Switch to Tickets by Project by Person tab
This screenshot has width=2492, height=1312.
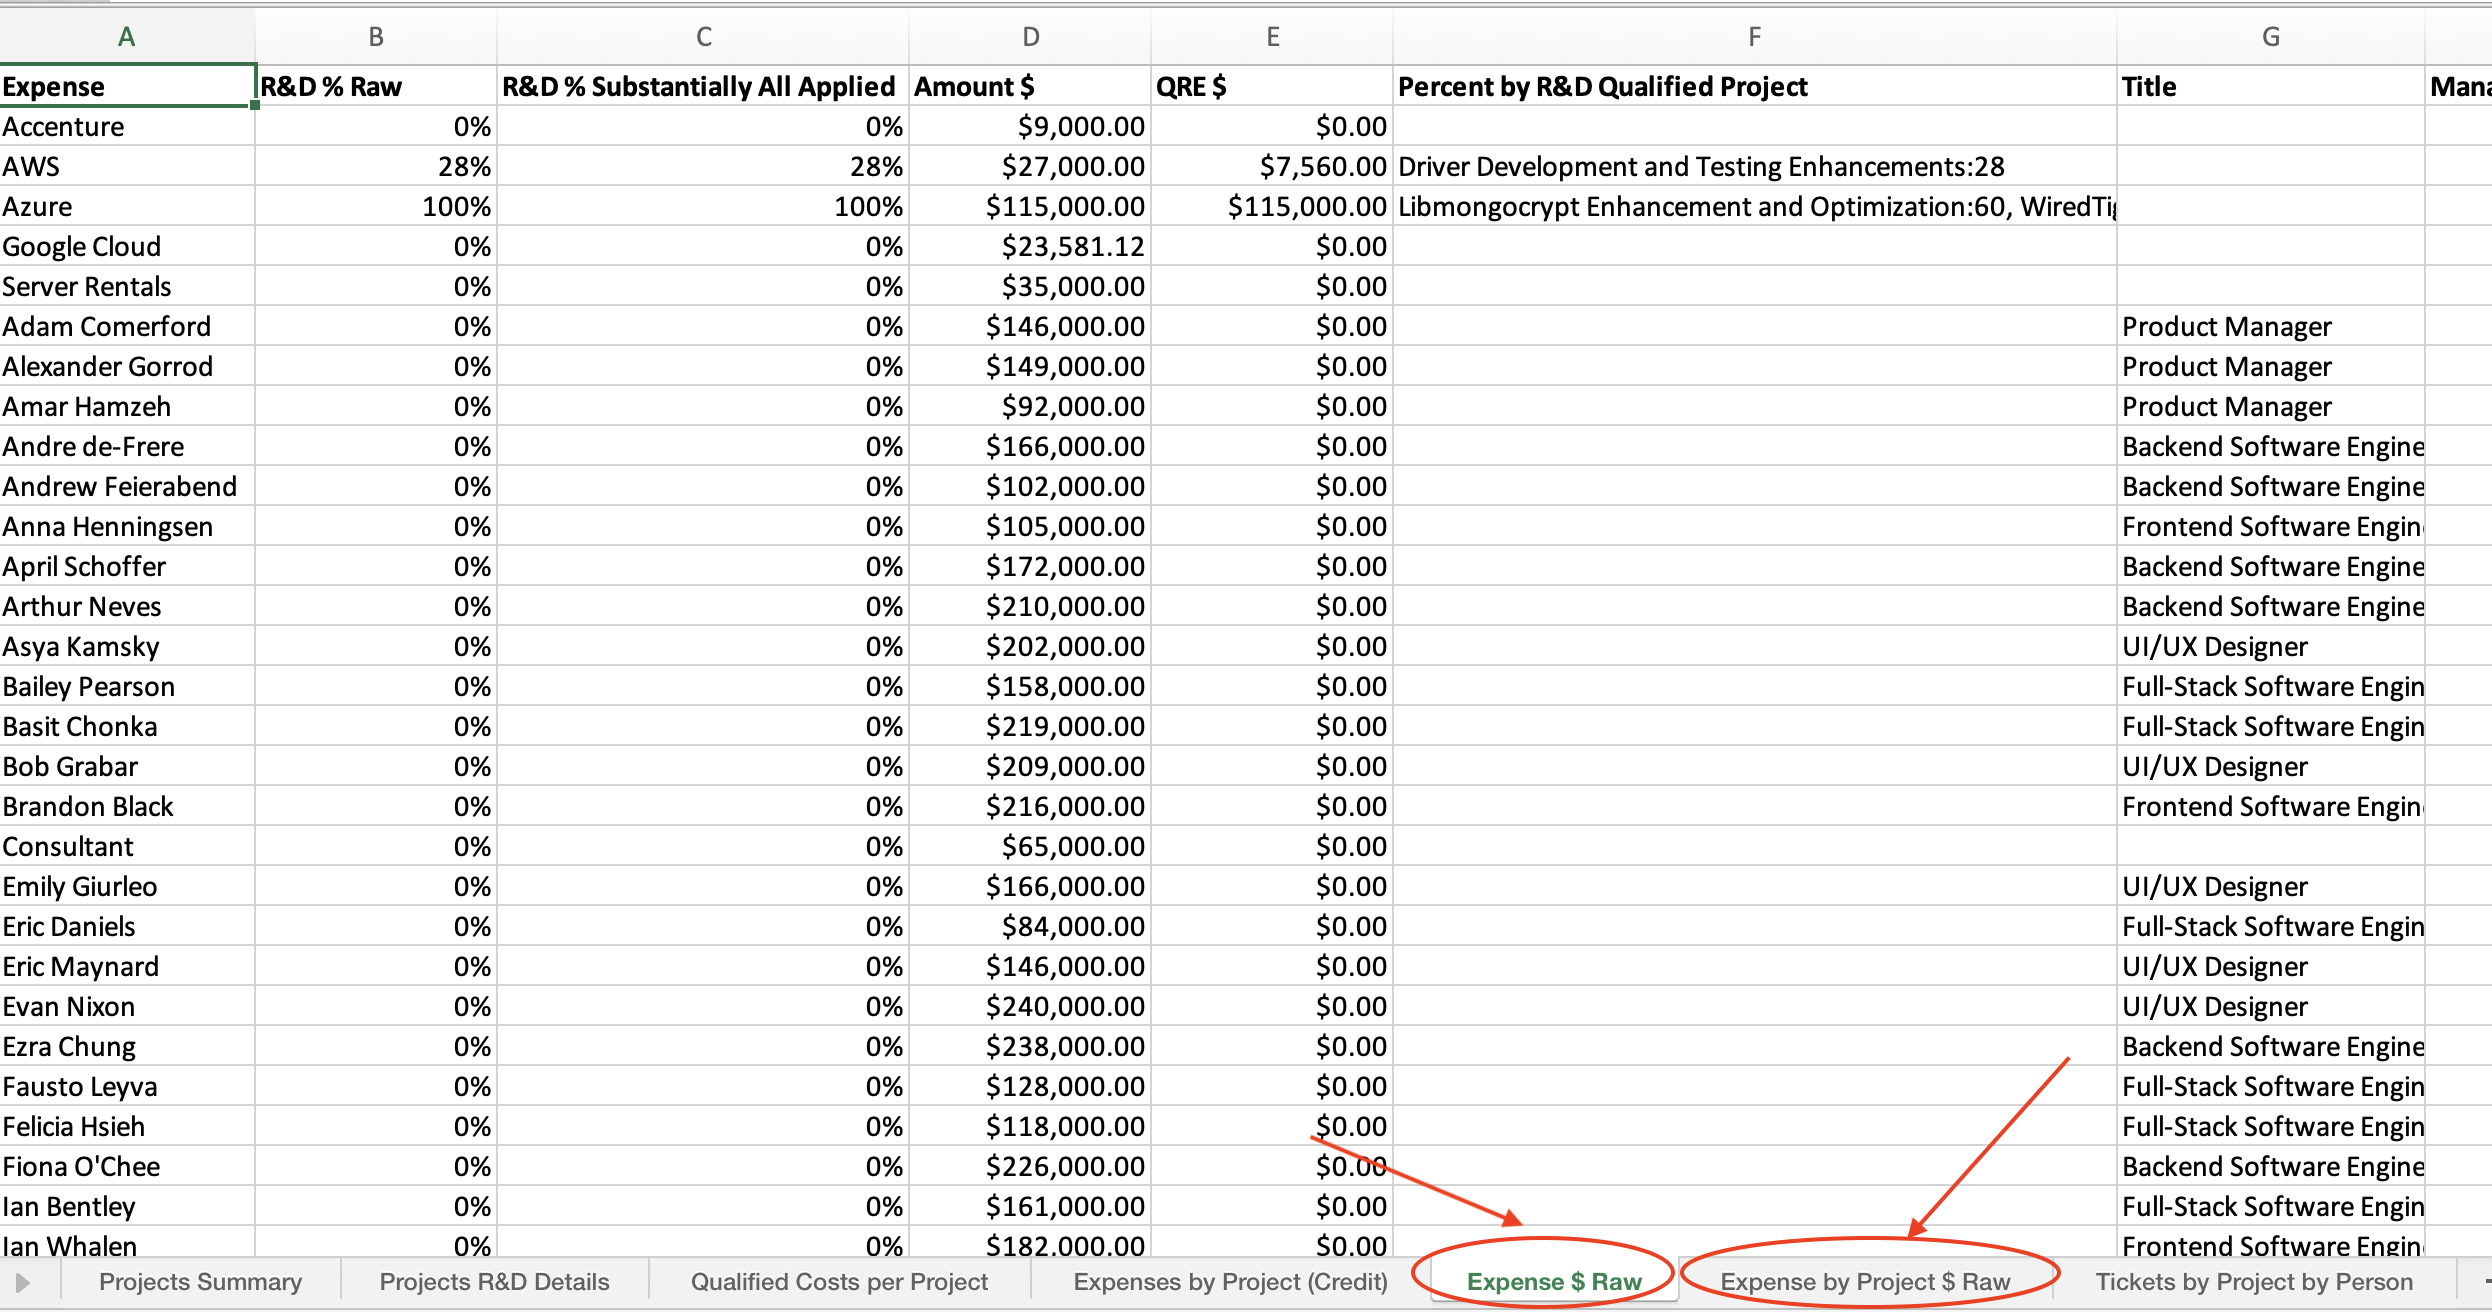point(2254,1282)
